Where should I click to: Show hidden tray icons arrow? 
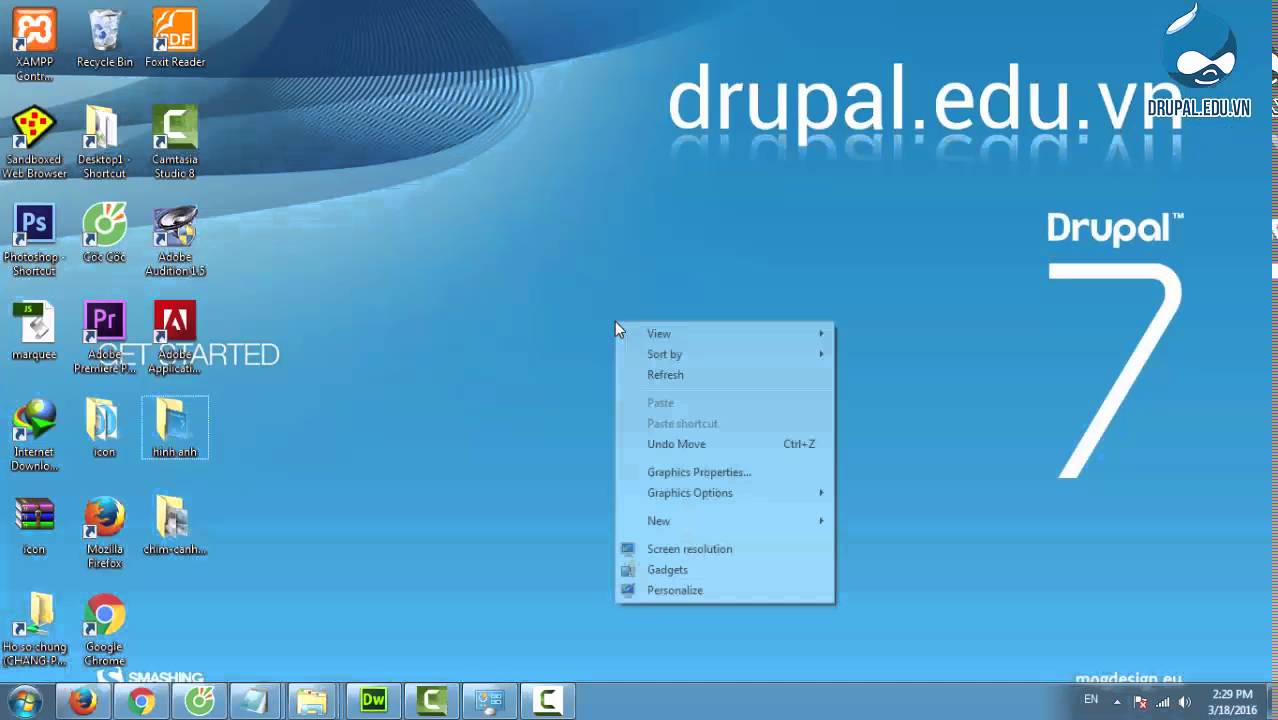pyautogui.click(x=1117, y=702)
